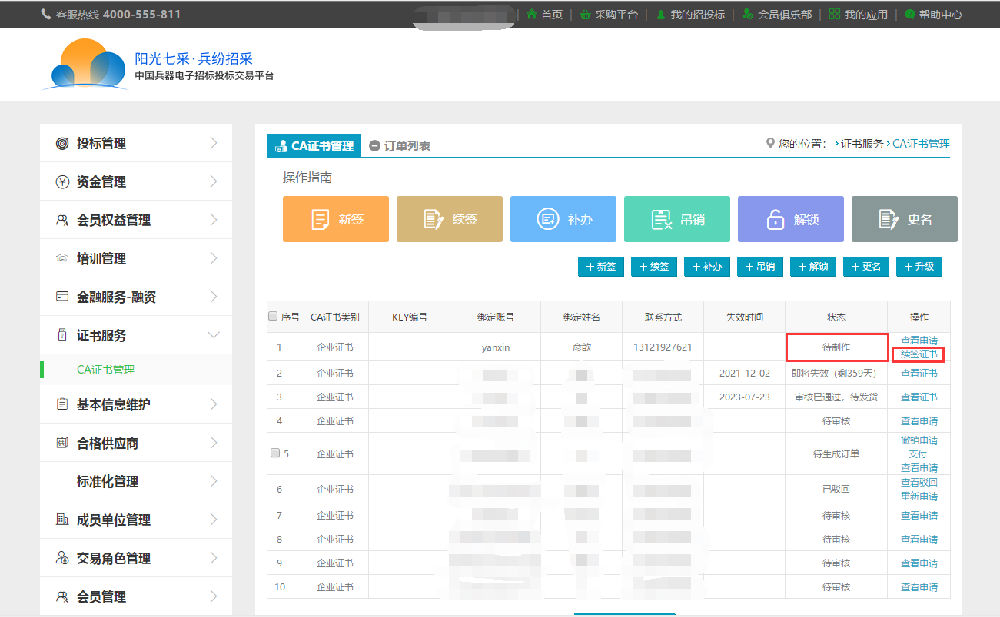Click 重新申请 link in row 6
Viewport: 1000px width, 617px height.
(x=919, y=496)
